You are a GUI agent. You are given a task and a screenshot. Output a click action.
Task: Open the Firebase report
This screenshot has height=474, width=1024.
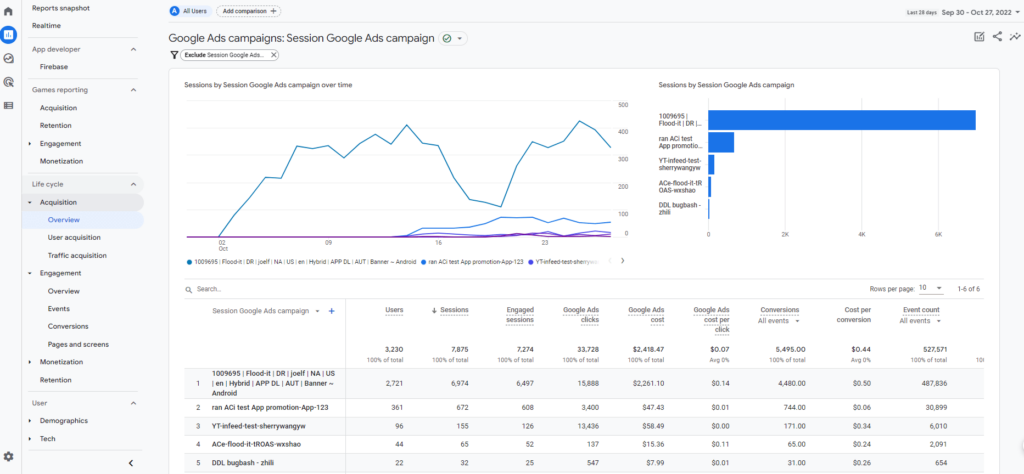[54, 67]
